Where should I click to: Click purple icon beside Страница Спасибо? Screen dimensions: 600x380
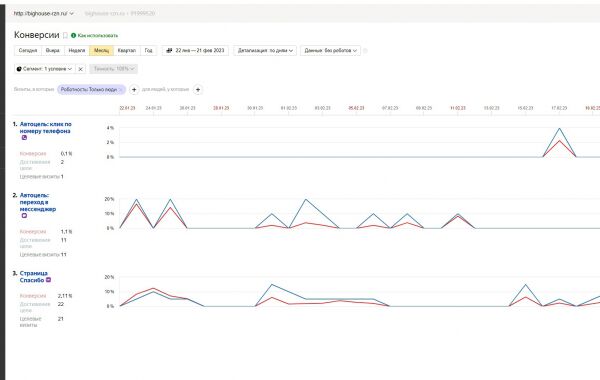click(48, 280)
